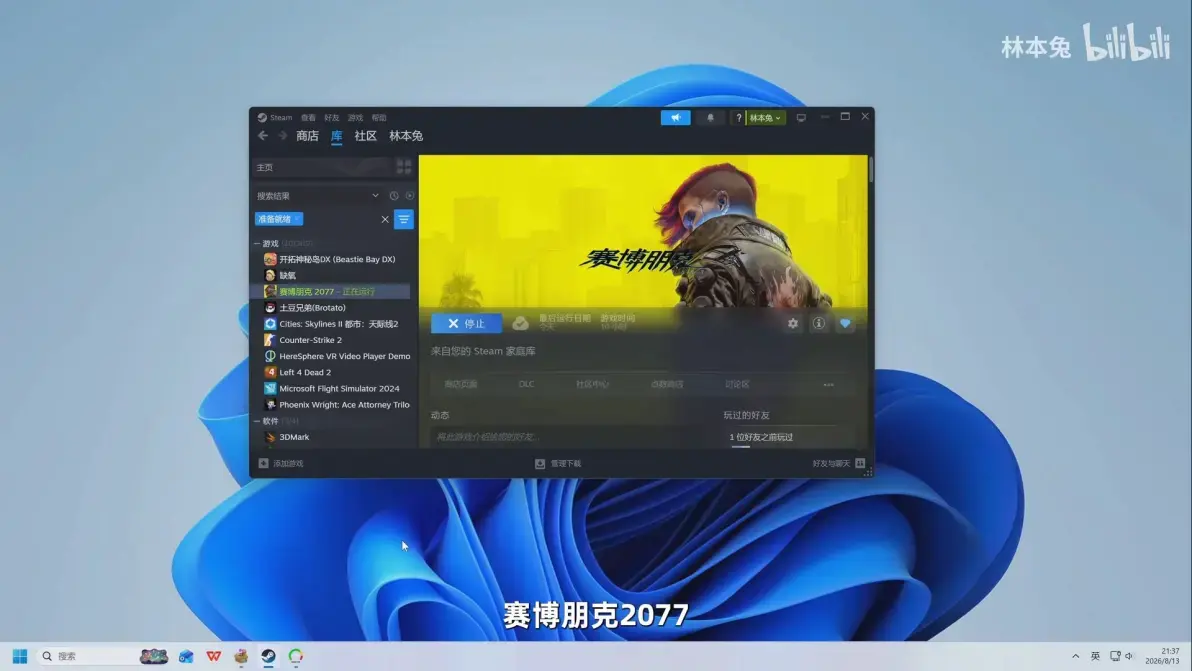
Task: Show hidden tray icons chevron
Action: point(1075,656)
